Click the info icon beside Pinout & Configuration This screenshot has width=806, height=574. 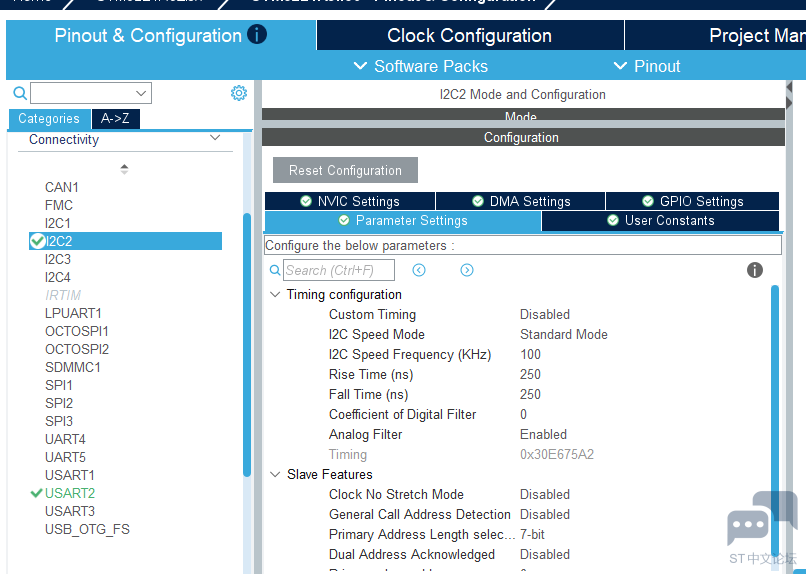tap(257, 35)
